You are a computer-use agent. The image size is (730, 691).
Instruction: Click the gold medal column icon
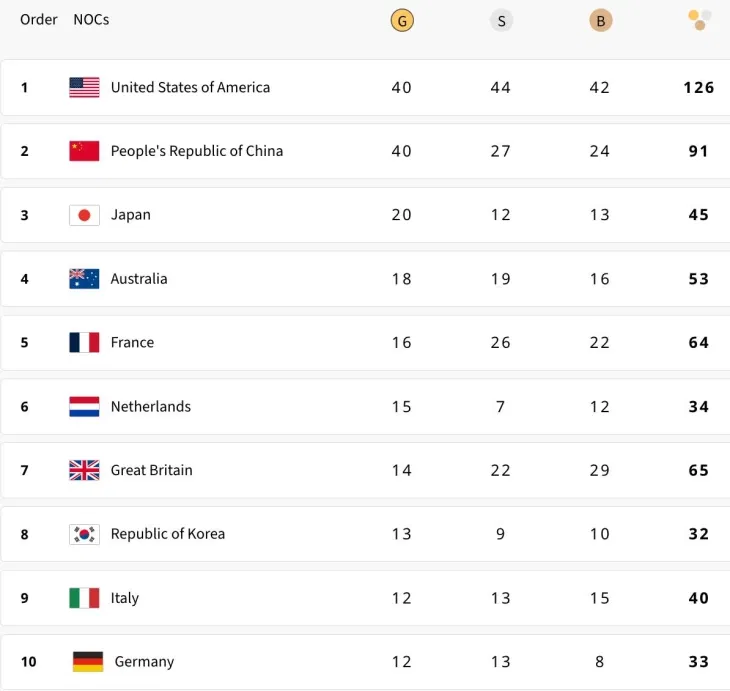401,21
